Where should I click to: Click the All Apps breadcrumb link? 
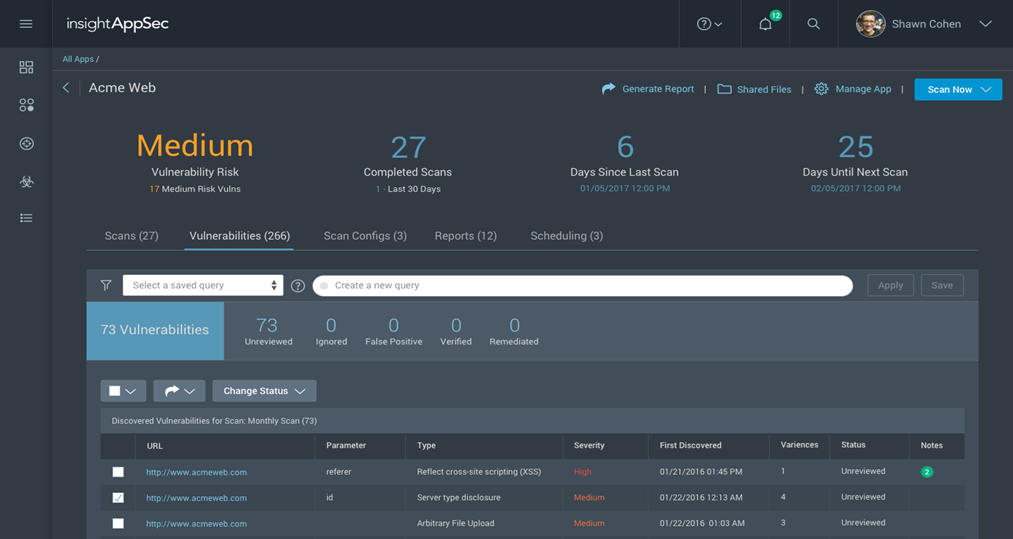[x=78, y=59]
